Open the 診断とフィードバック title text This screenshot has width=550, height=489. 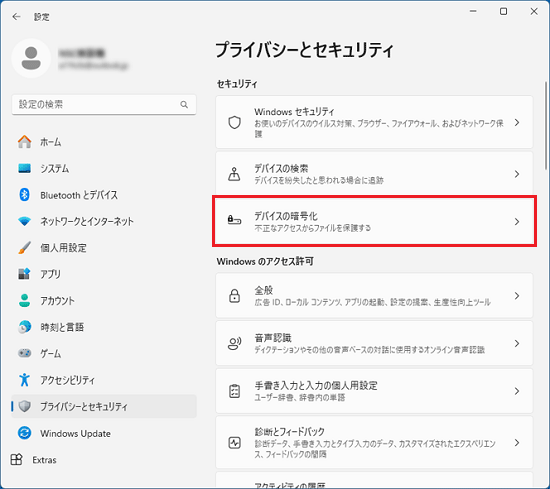pyautogui.click(x=289, y=431)
